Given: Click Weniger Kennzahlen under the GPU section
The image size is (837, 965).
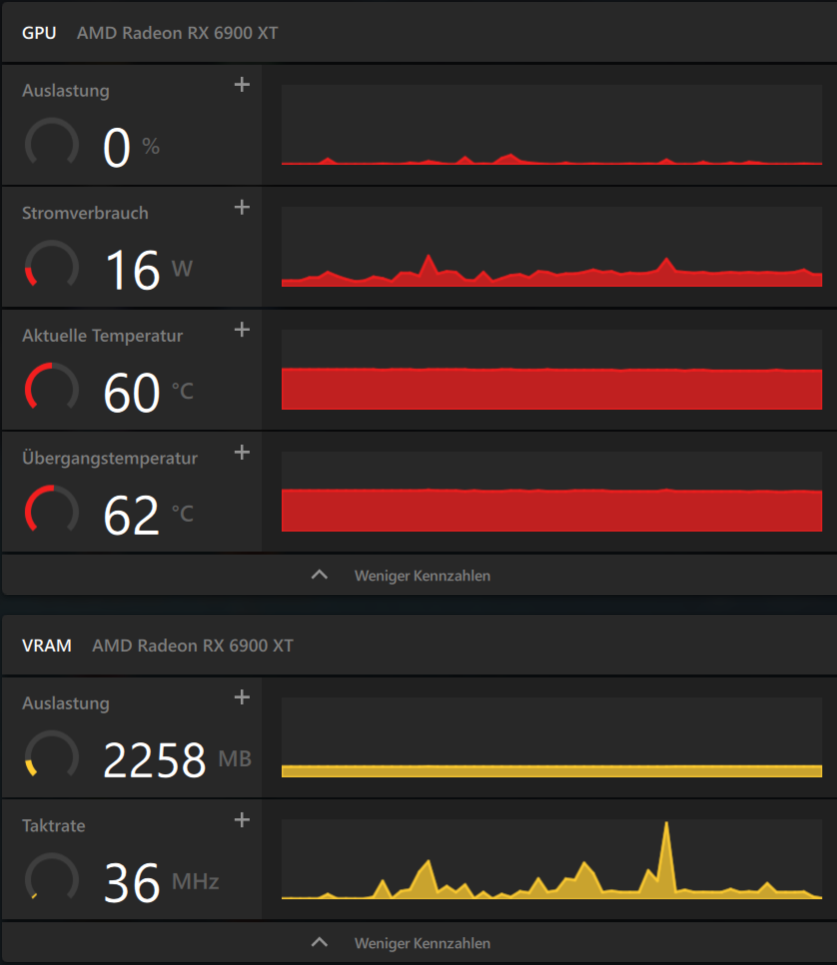Looking at the screenshot, I should 421,576.
